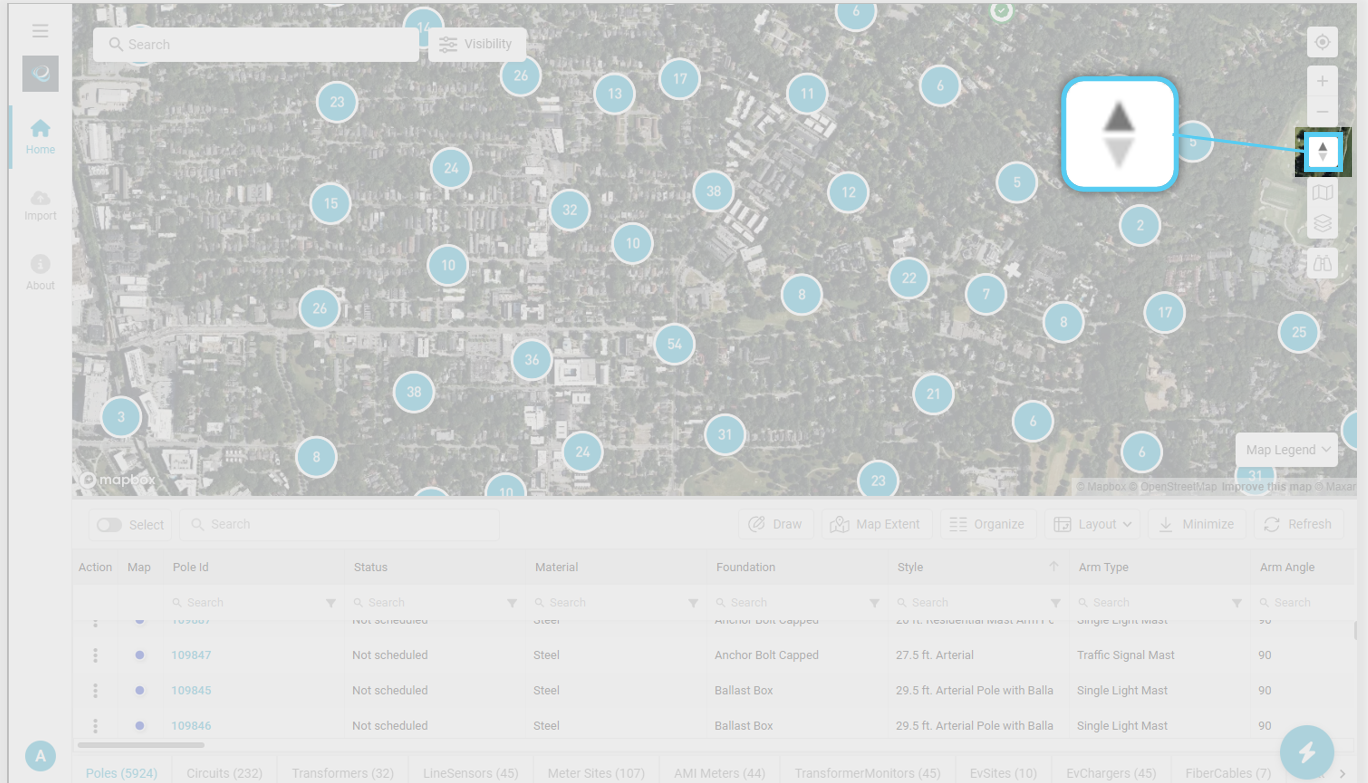Open the Material column filter
1368x783 pixels.
coord(693,603)
